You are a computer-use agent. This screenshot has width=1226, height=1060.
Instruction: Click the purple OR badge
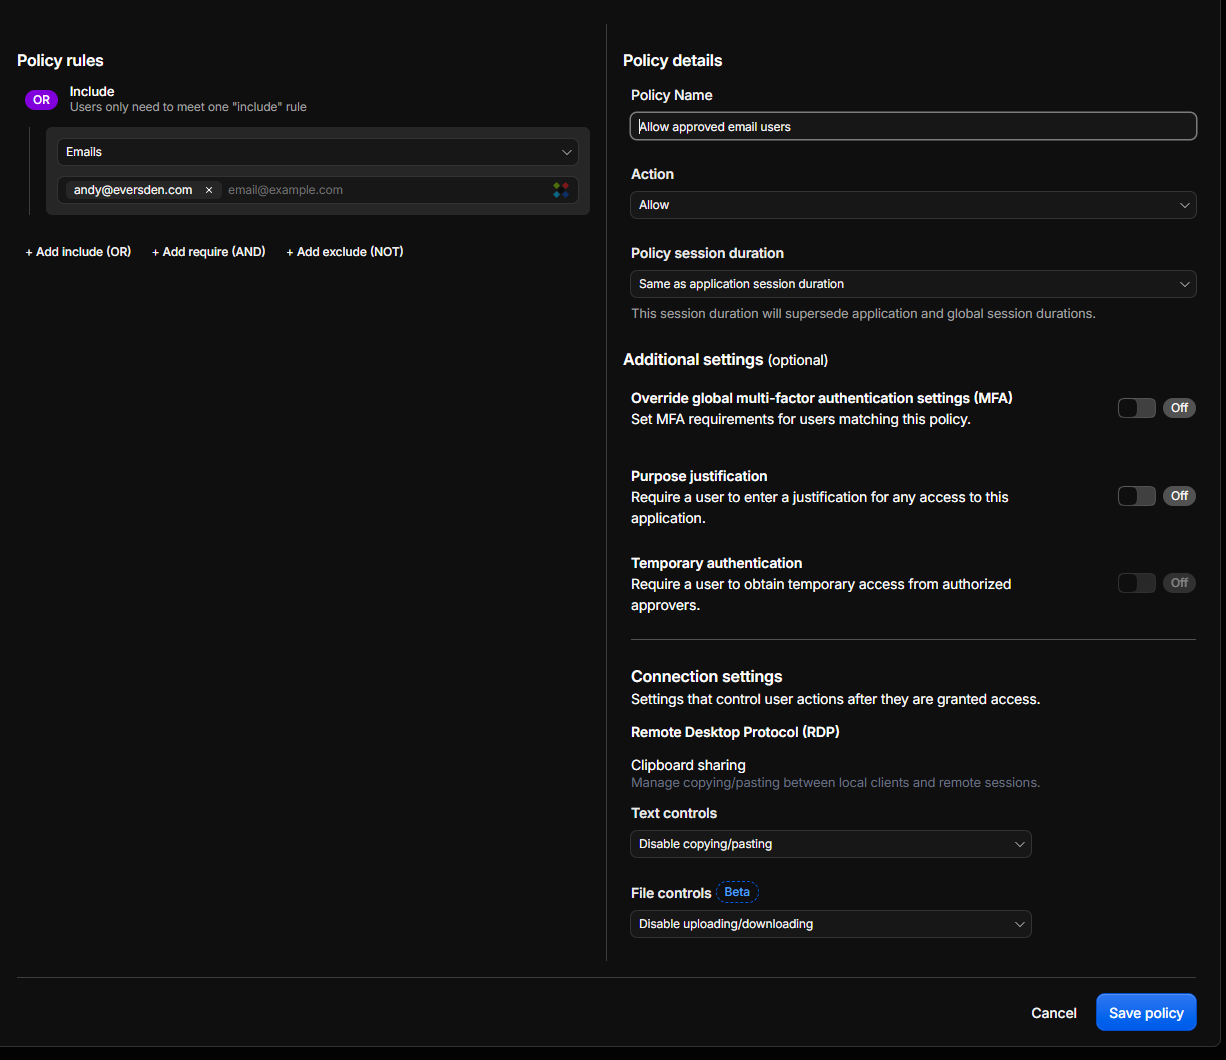[x=42, y=100]
